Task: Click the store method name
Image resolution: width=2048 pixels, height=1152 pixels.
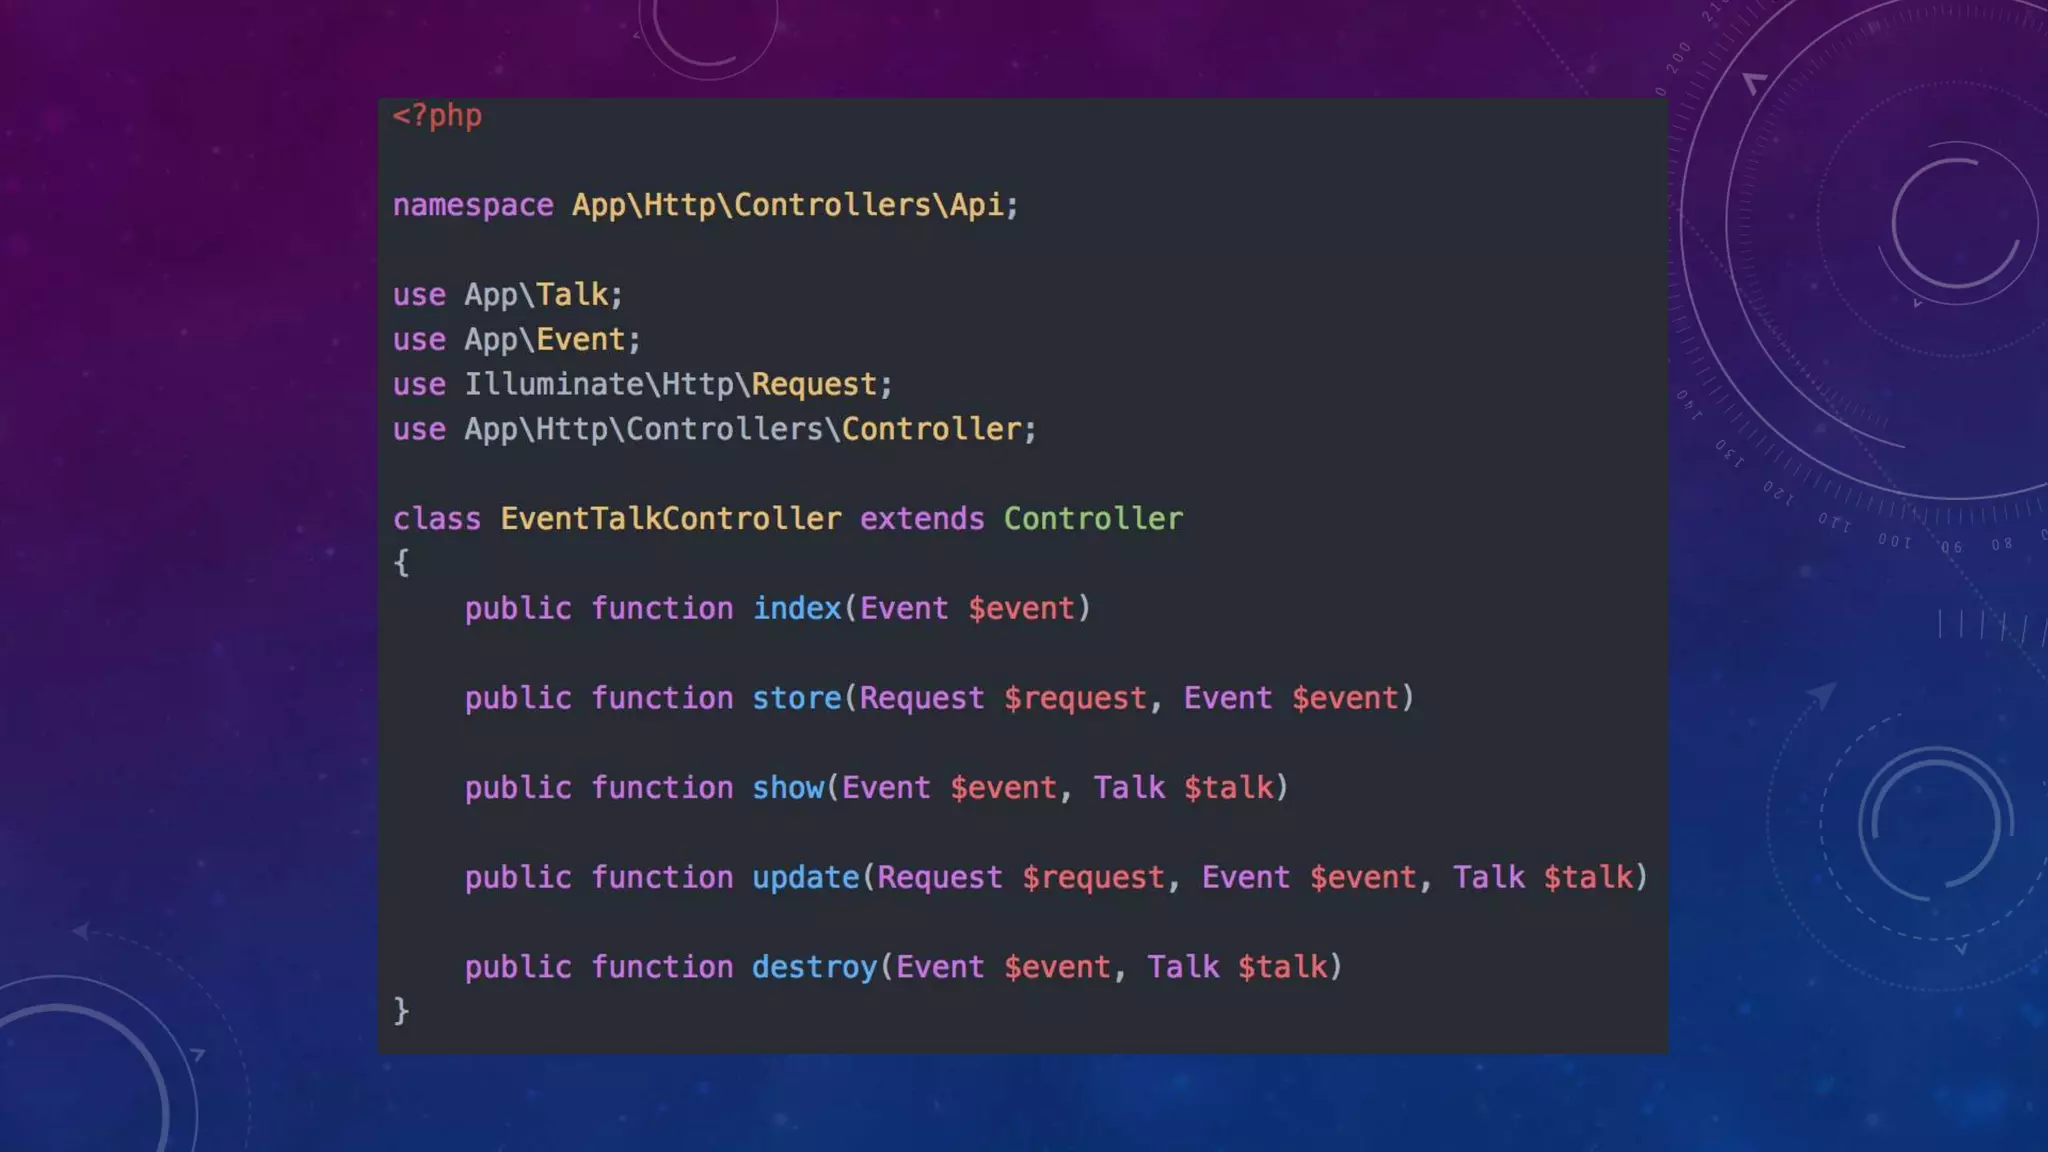Action: pos(796,699)
